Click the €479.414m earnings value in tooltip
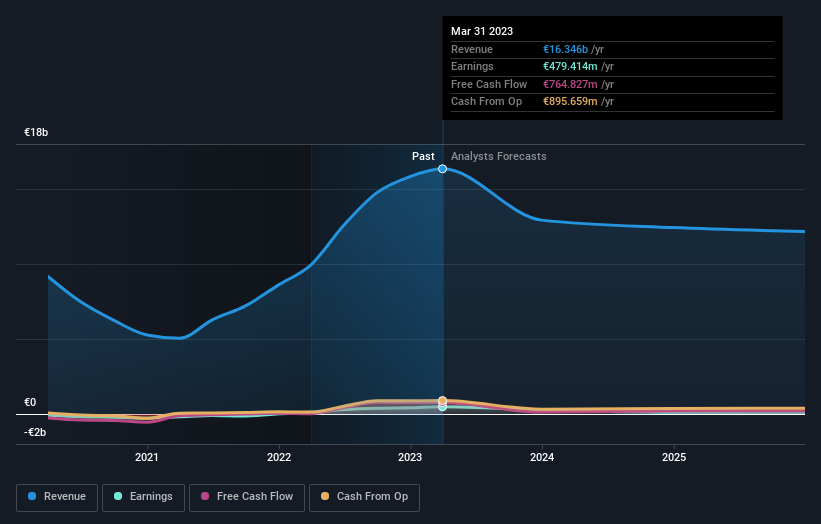The image size is (821, 524). coord(570,66)
